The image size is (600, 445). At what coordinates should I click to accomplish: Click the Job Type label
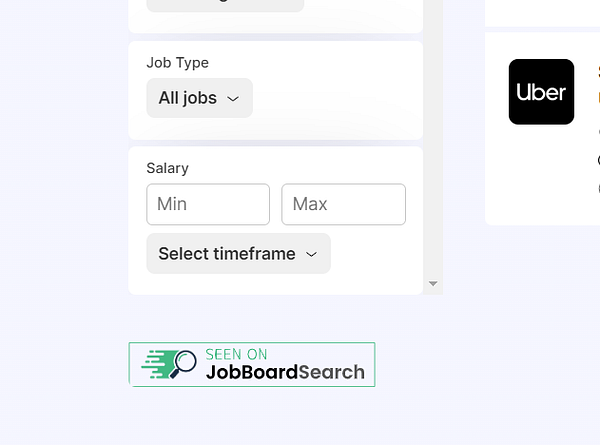tap(177, 62)
